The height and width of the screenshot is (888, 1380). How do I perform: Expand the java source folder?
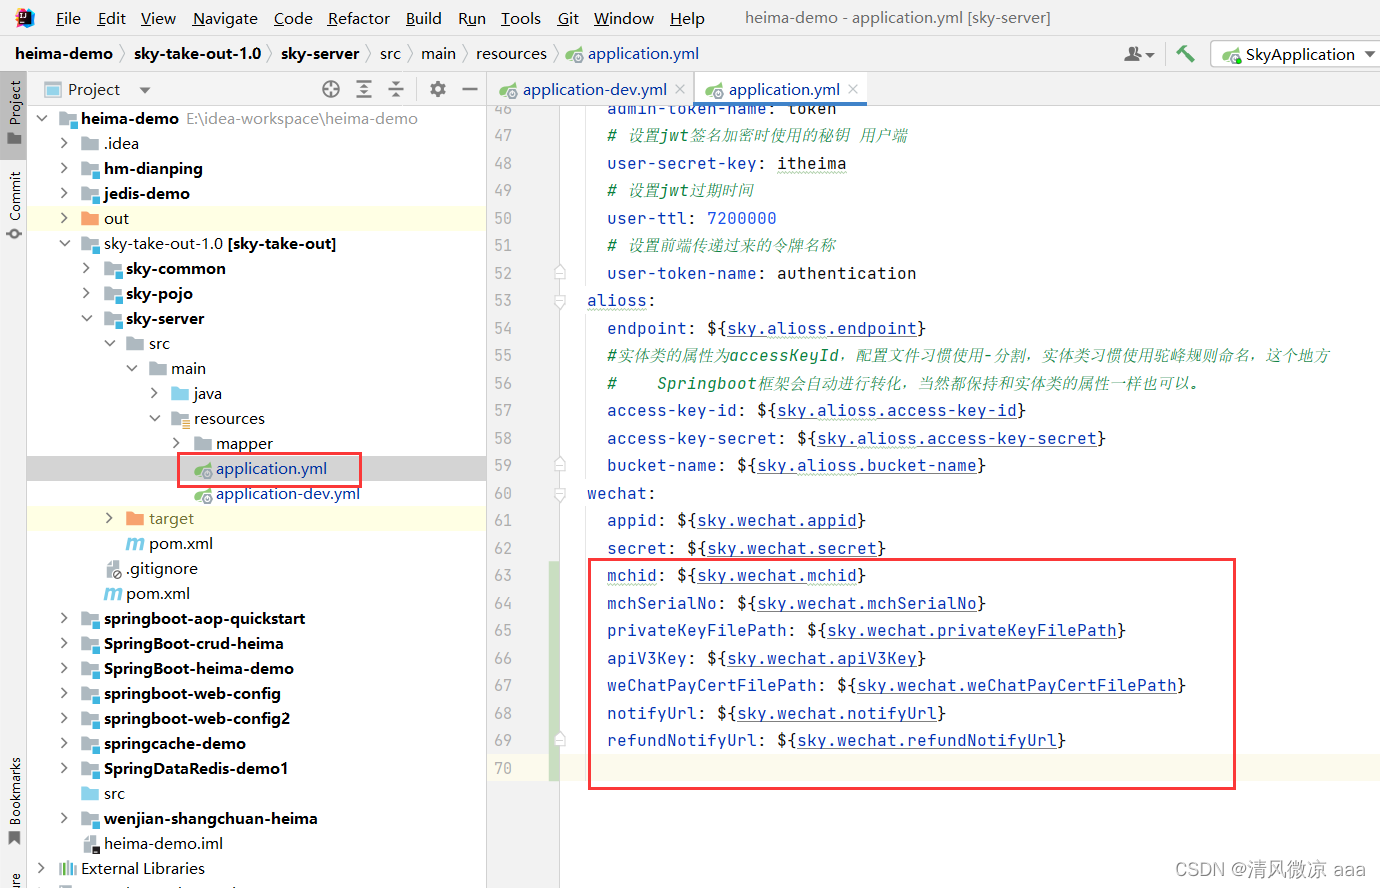[154, 393]
